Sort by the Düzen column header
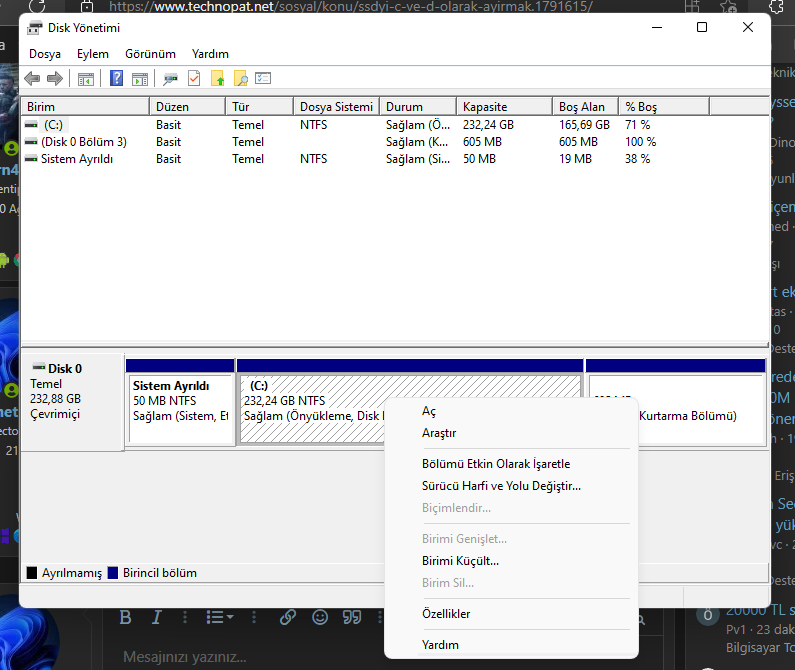This screenshot has height=670, width=795. coord(188,107)
